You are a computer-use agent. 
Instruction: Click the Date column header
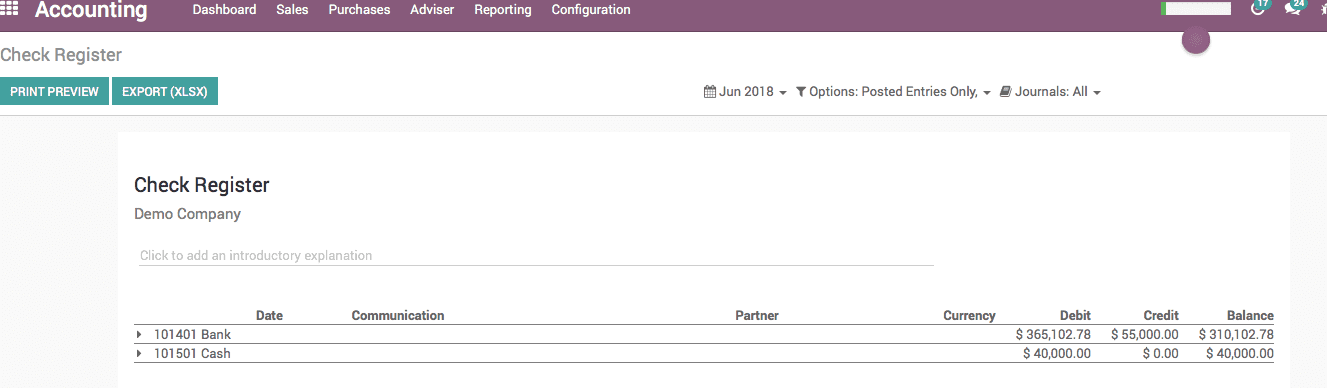[269, 315]
